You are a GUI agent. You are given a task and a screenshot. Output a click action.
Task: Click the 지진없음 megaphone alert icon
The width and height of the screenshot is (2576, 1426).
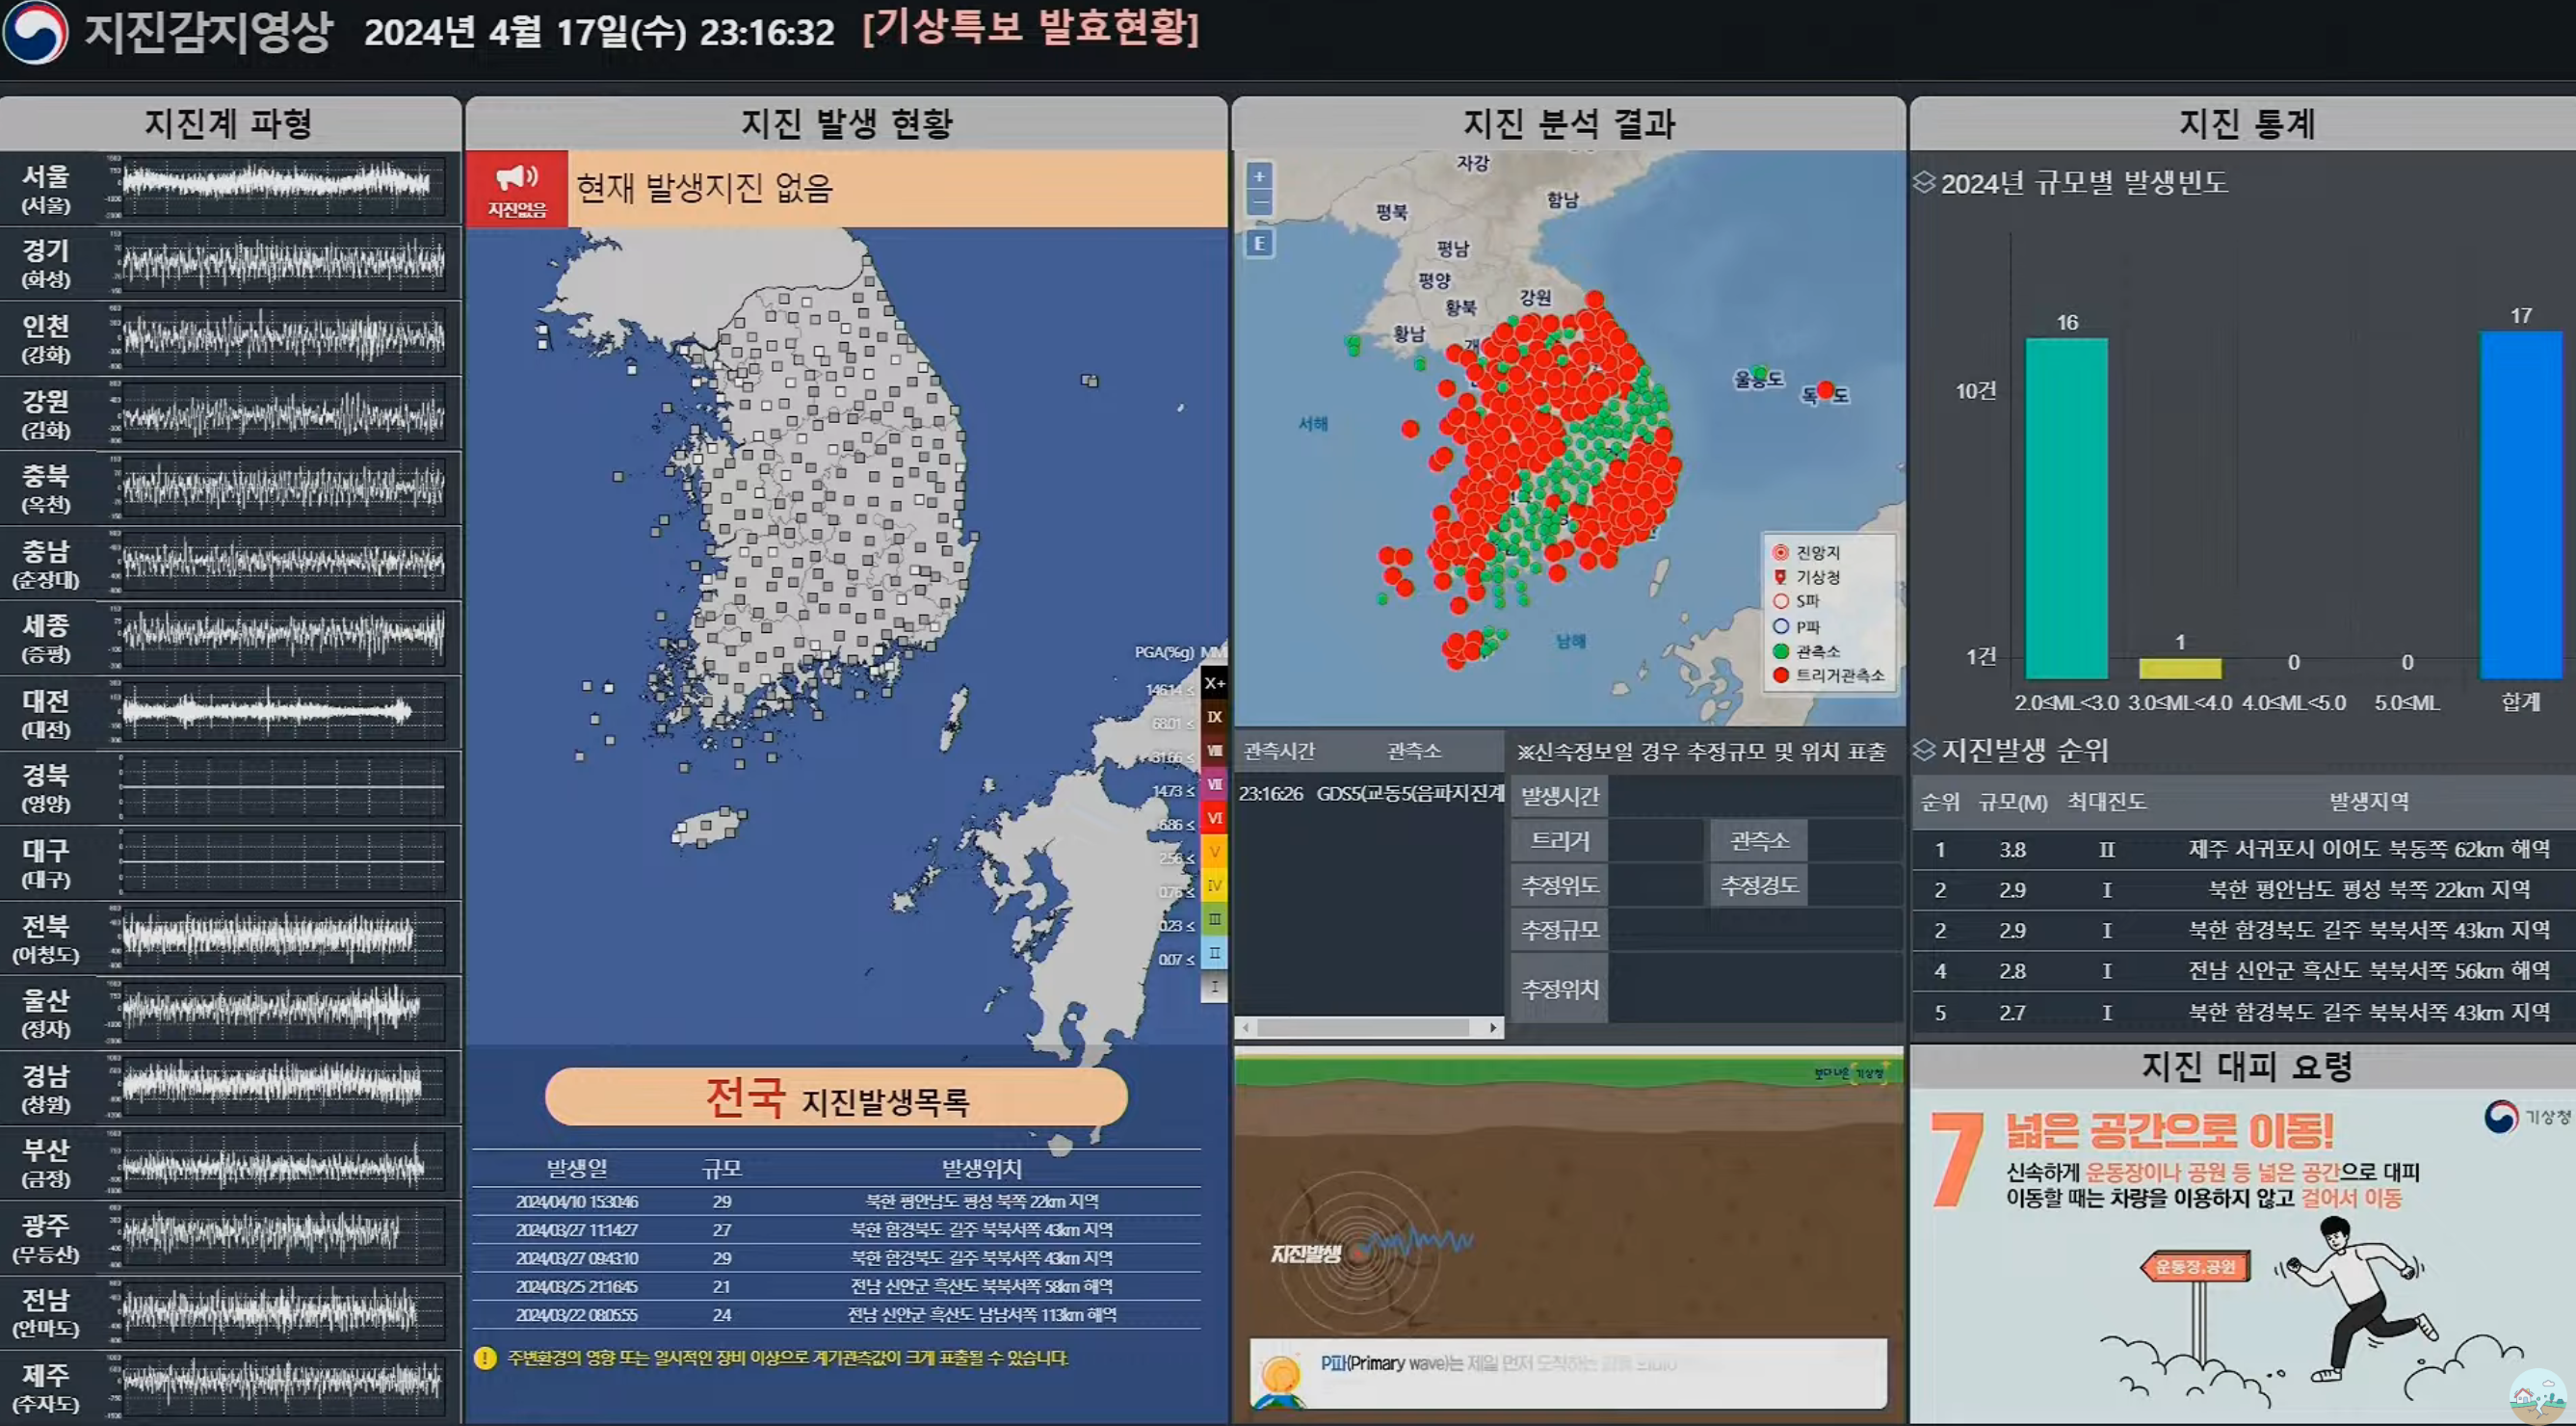tap(517, 188)
